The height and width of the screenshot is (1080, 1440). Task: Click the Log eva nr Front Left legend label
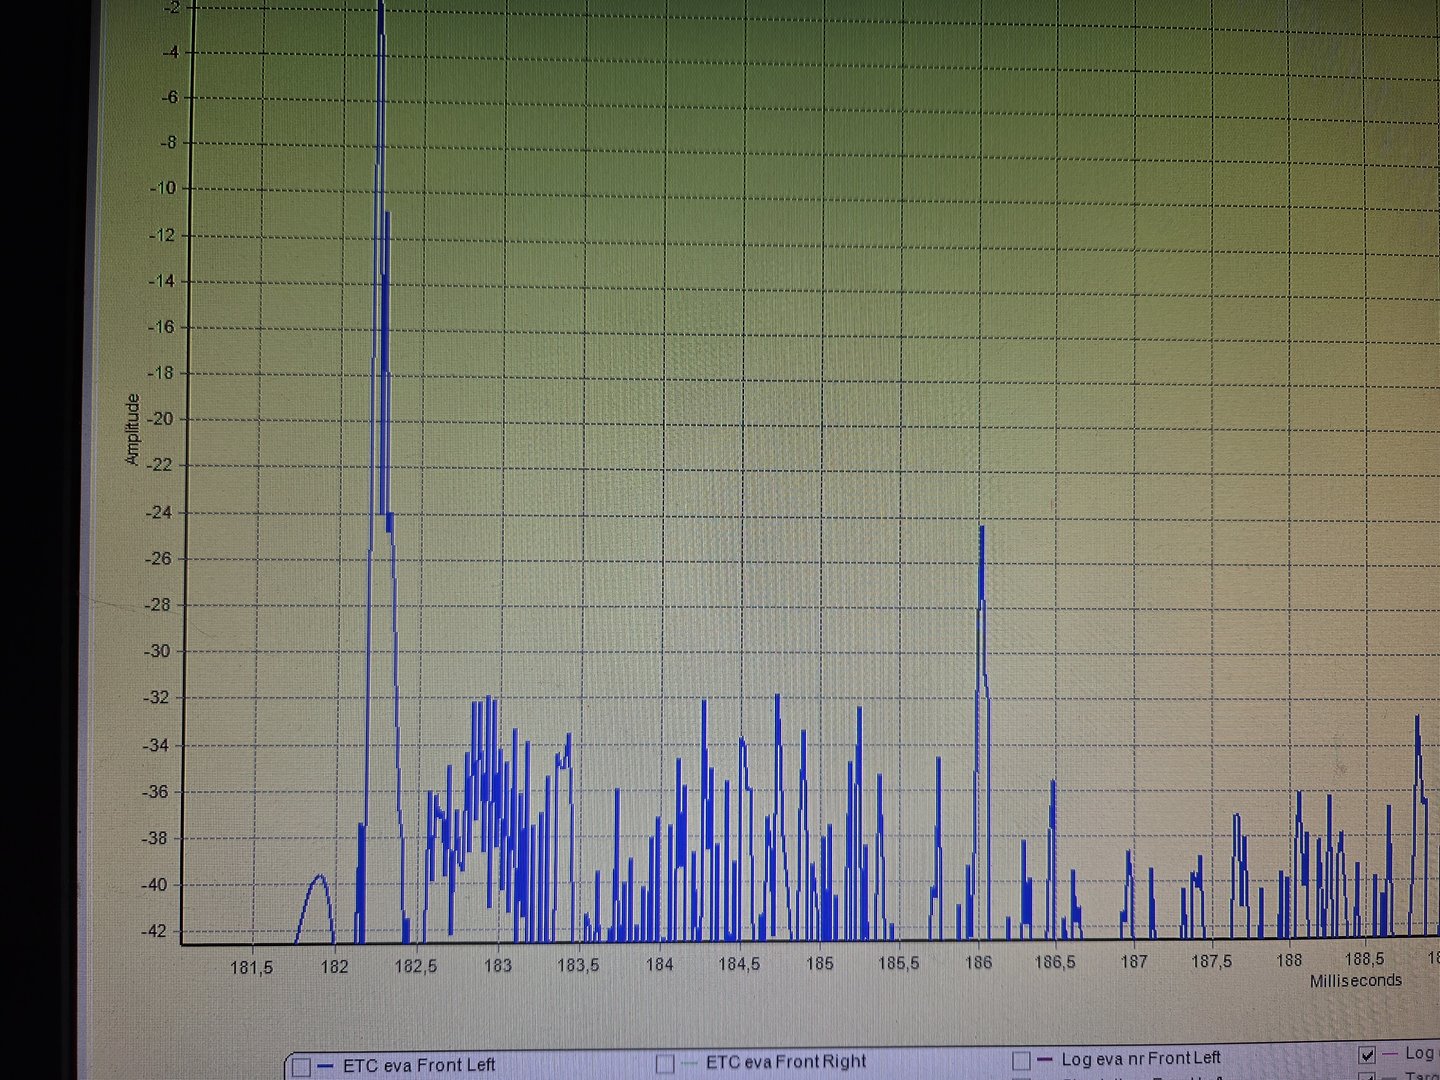pos(1141,1058)
